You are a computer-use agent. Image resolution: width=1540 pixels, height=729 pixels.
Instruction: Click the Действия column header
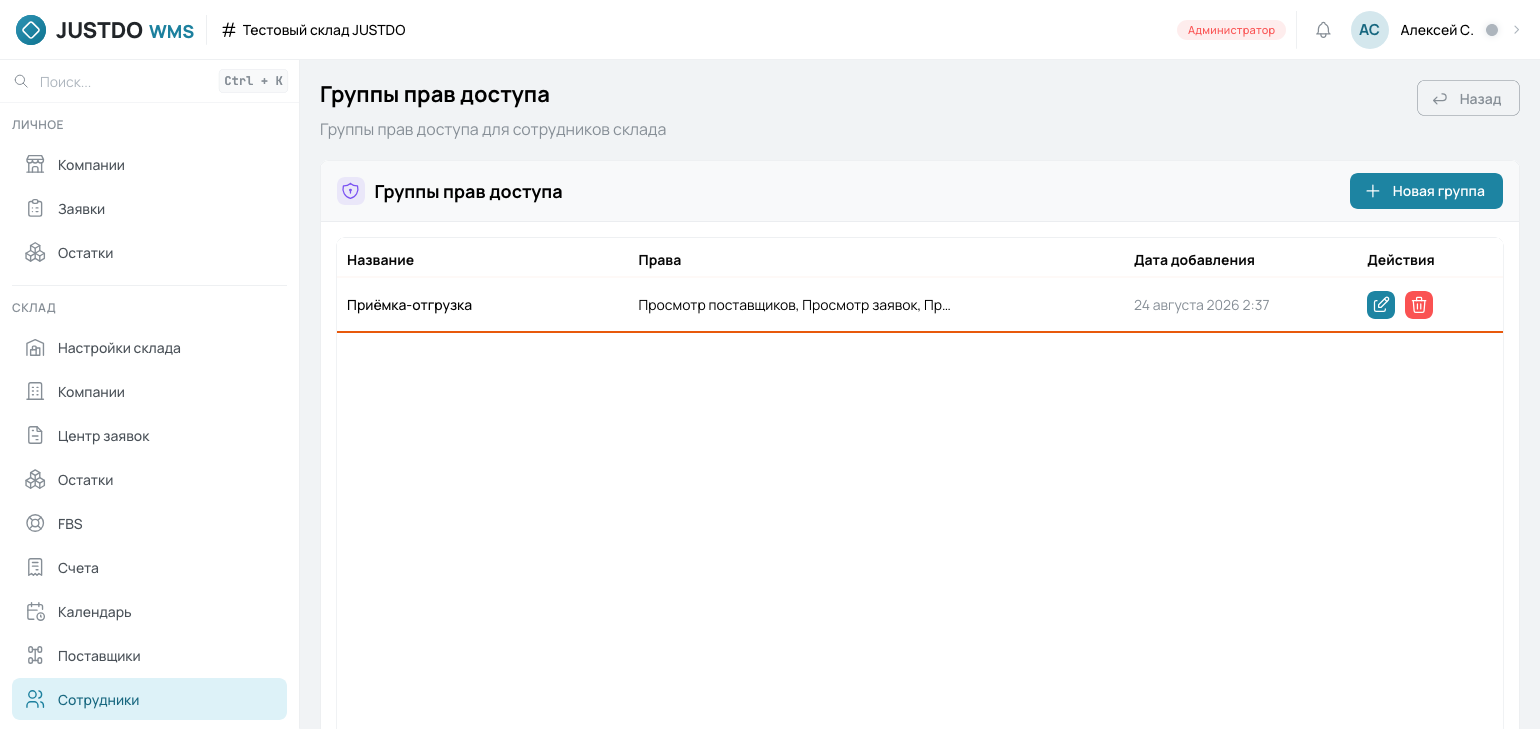[1401, 260]
